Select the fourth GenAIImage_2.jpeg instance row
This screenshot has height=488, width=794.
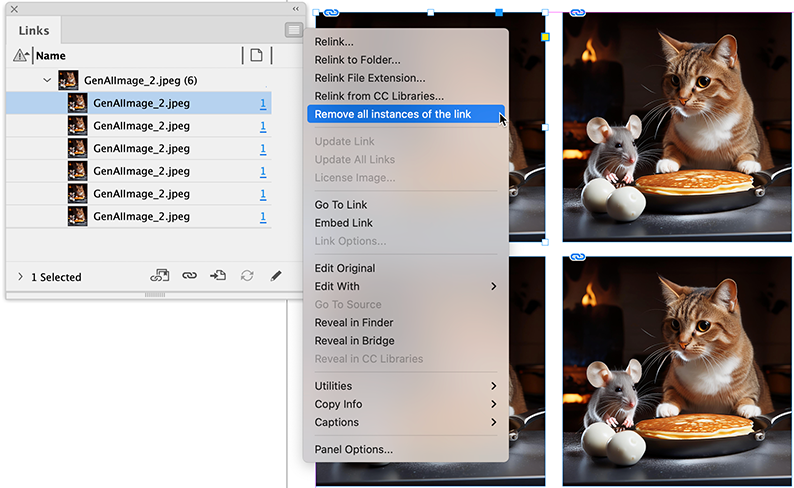click(139, 171)
